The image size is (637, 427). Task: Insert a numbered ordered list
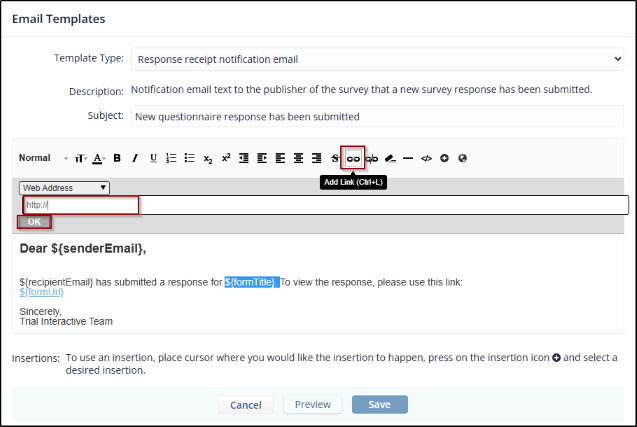tap(171, 158)
